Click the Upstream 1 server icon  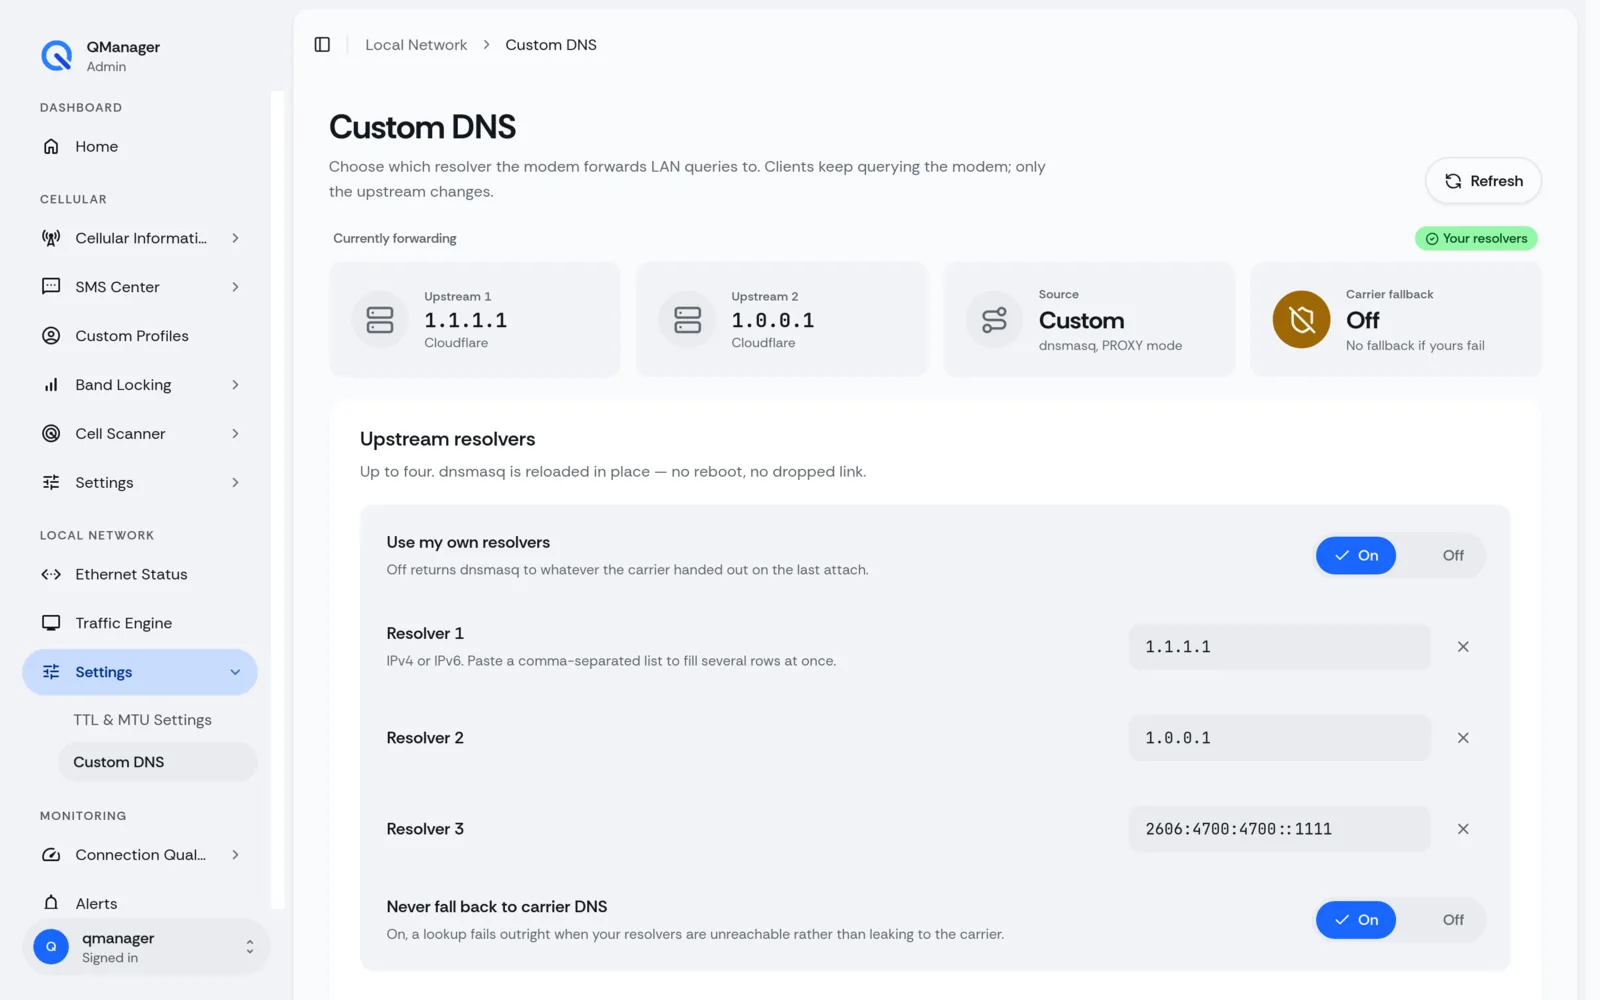(380, 320)
